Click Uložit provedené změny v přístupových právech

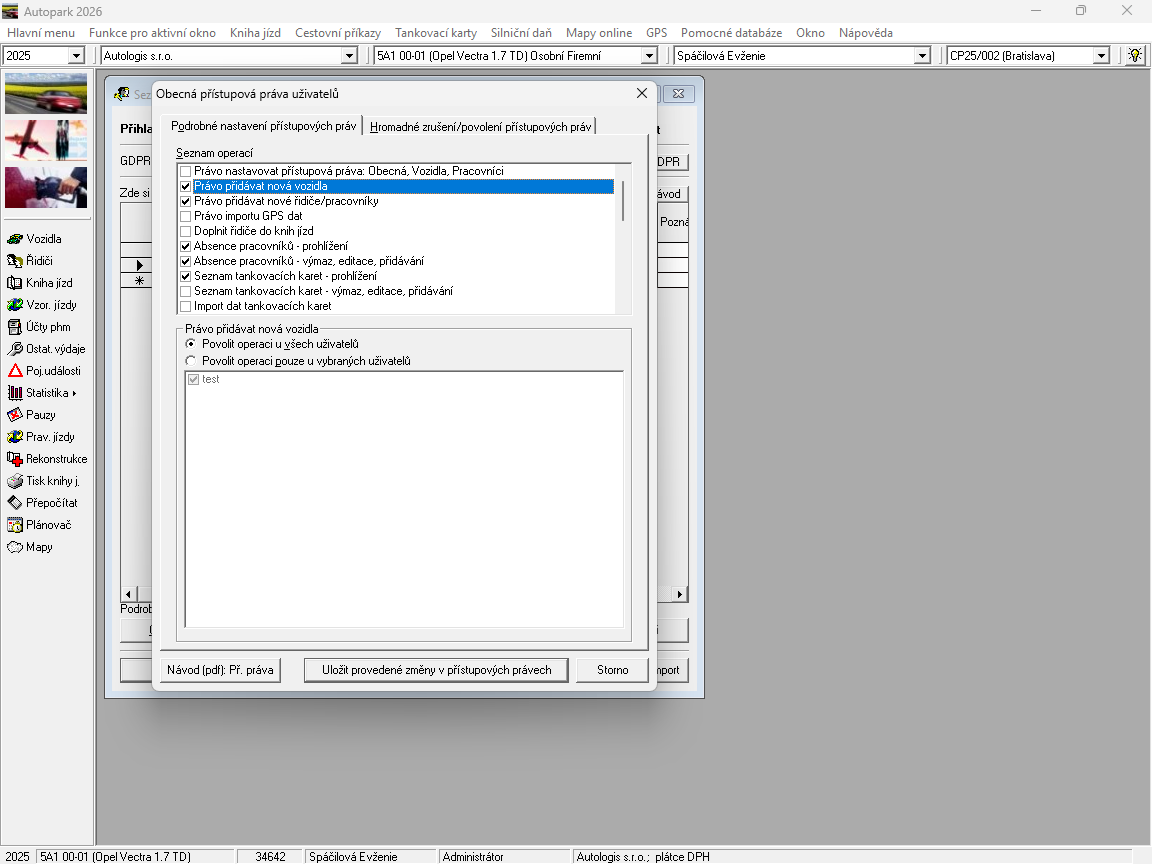436,670
